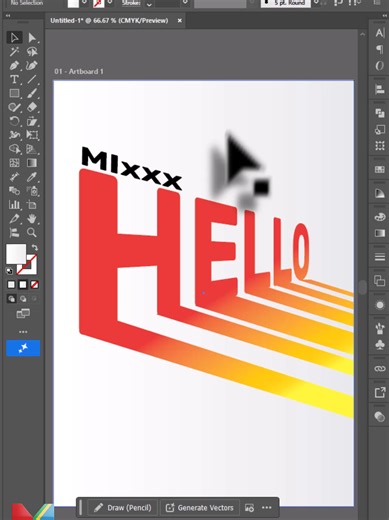Enable Draw Normal mode
The image size is (389, 520).
(x=11, y=299)
